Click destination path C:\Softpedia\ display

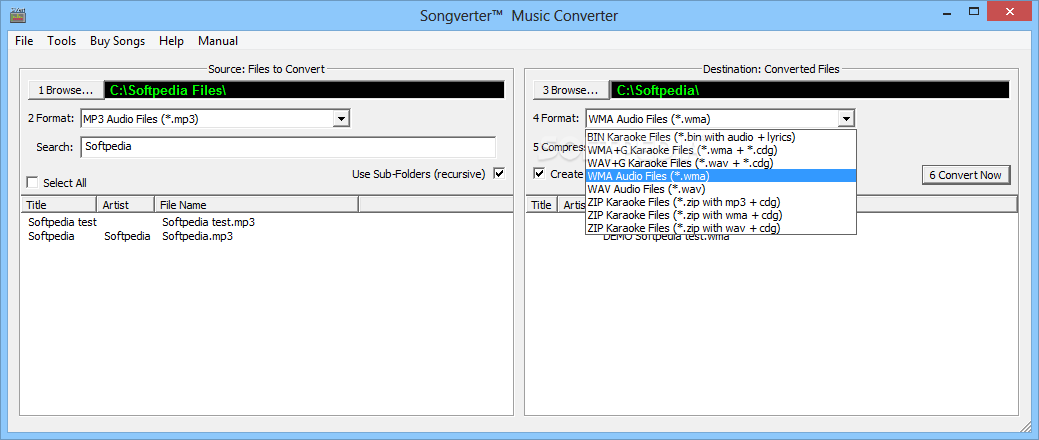tap(810, 89)
